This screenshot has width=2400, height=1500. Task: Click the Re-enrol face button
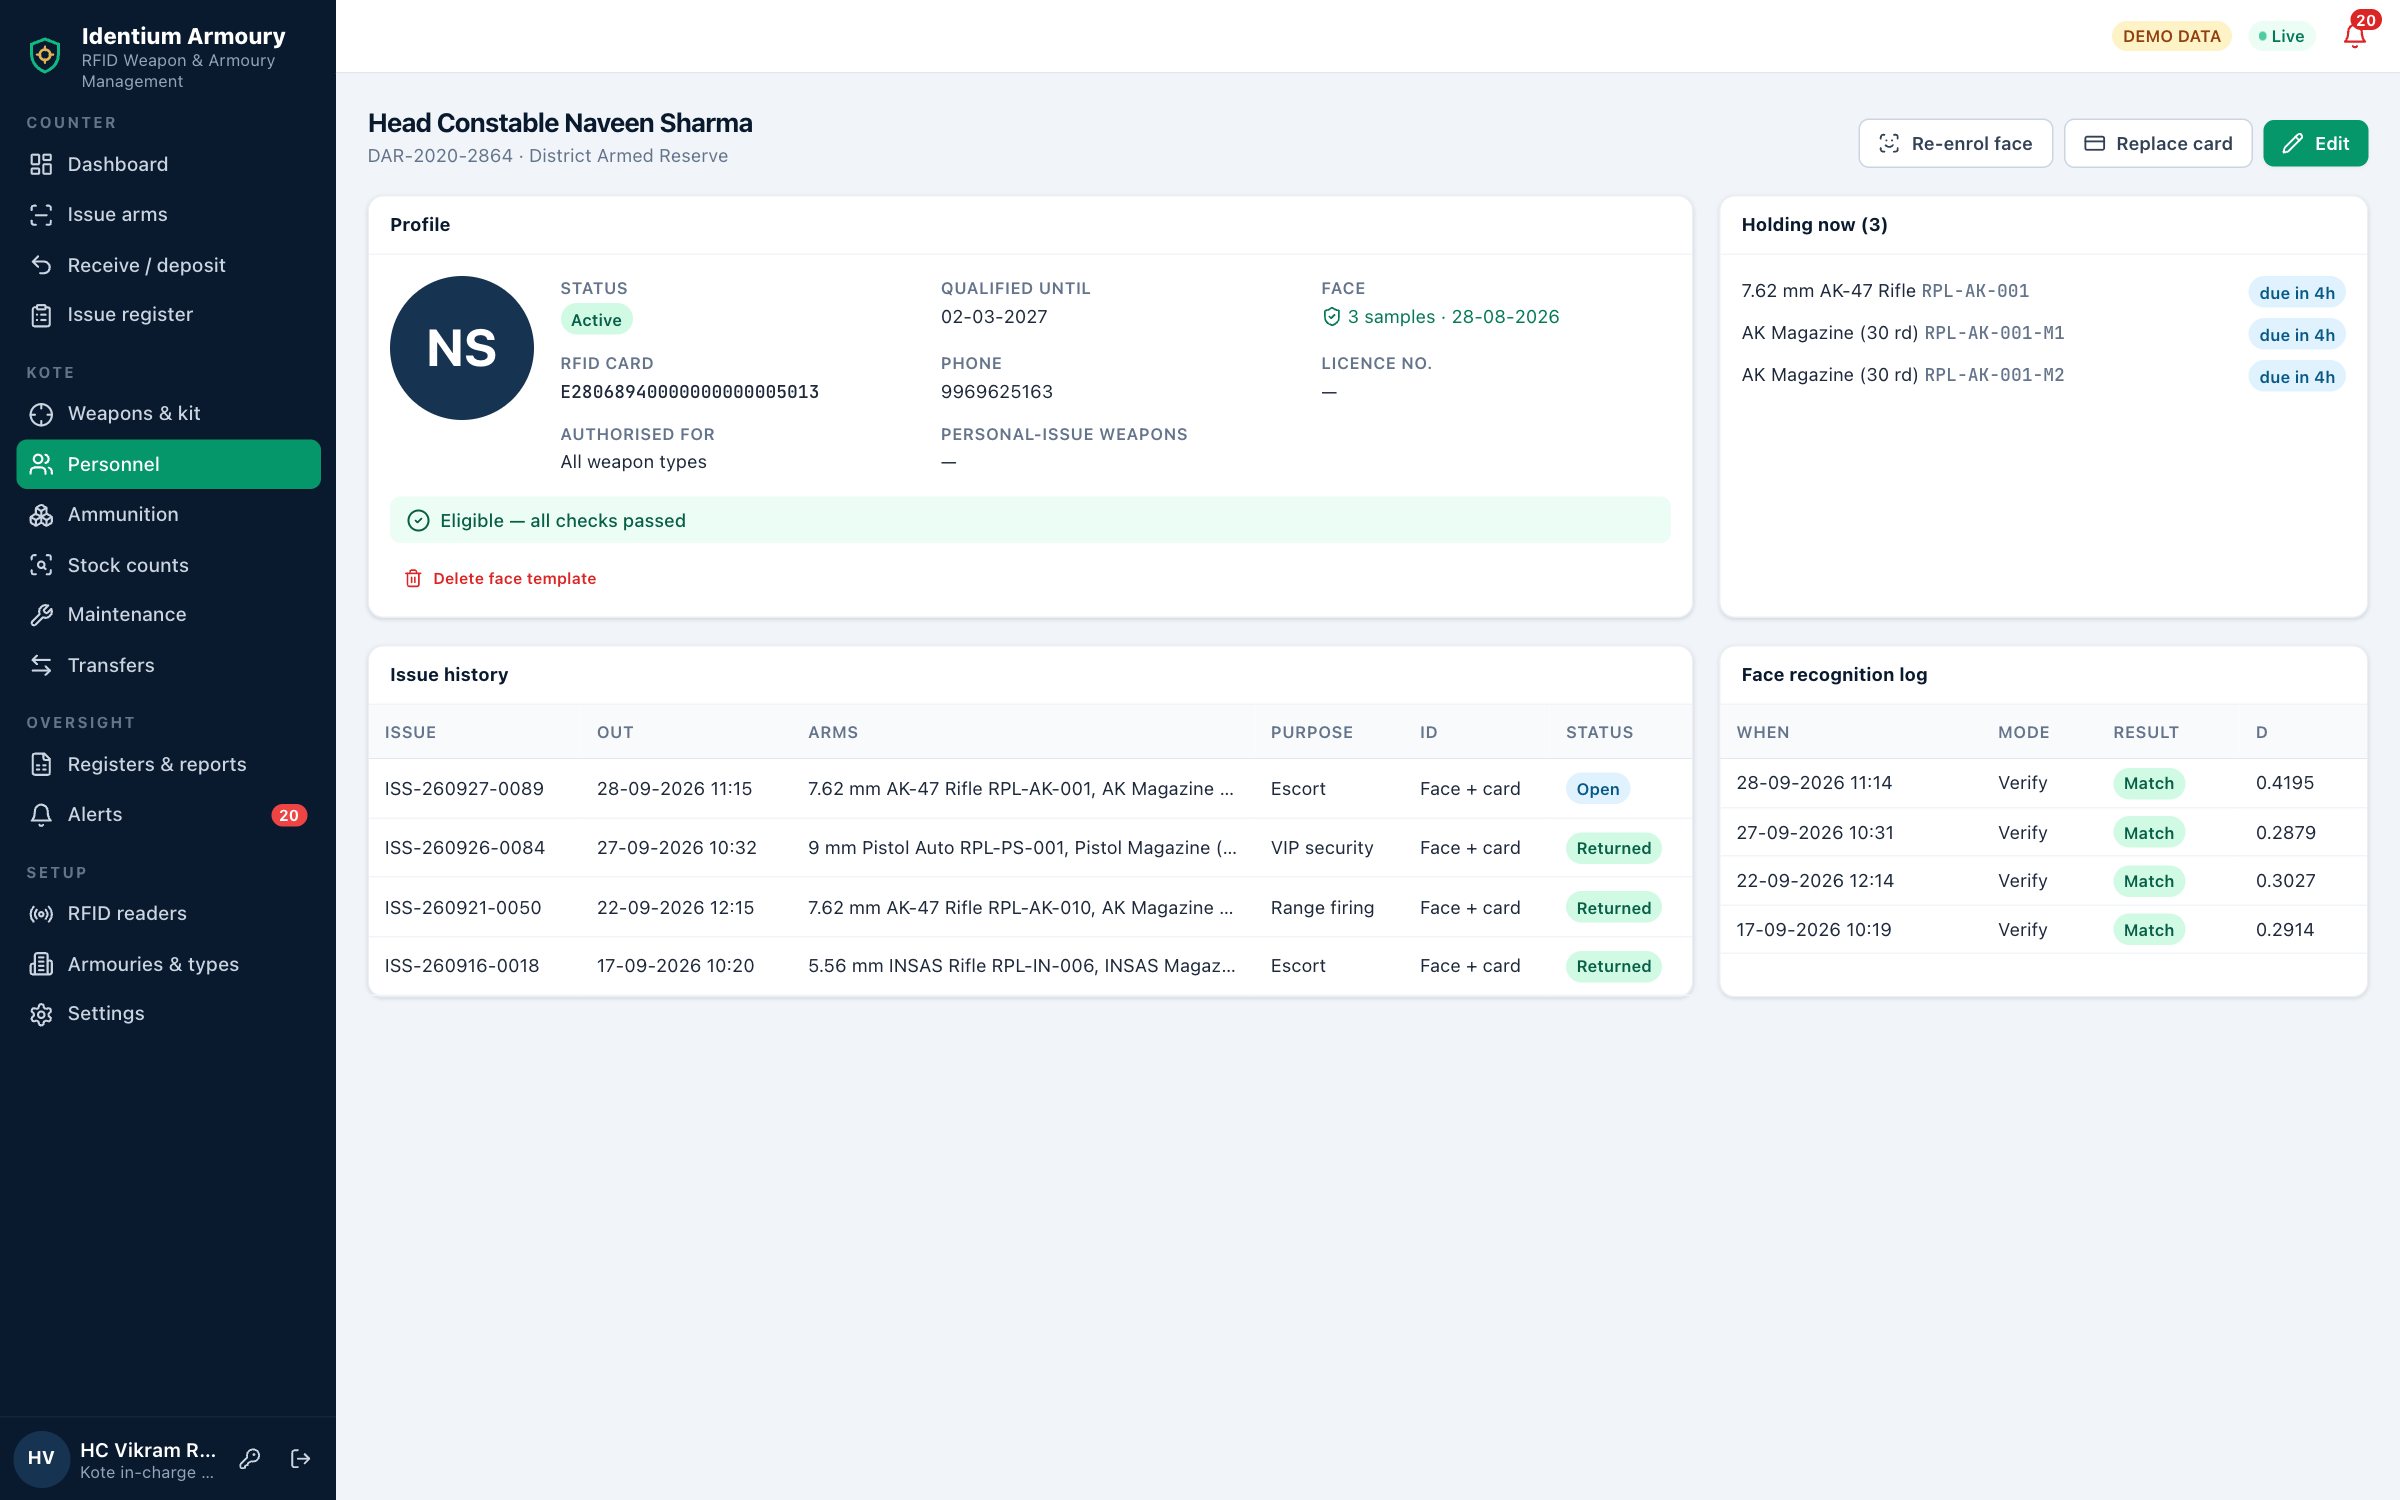point(1955,143)
